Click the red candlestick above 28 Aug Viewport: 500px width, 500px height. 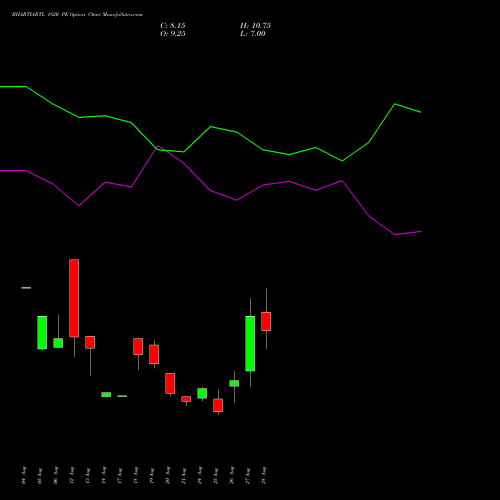(266, 321)
